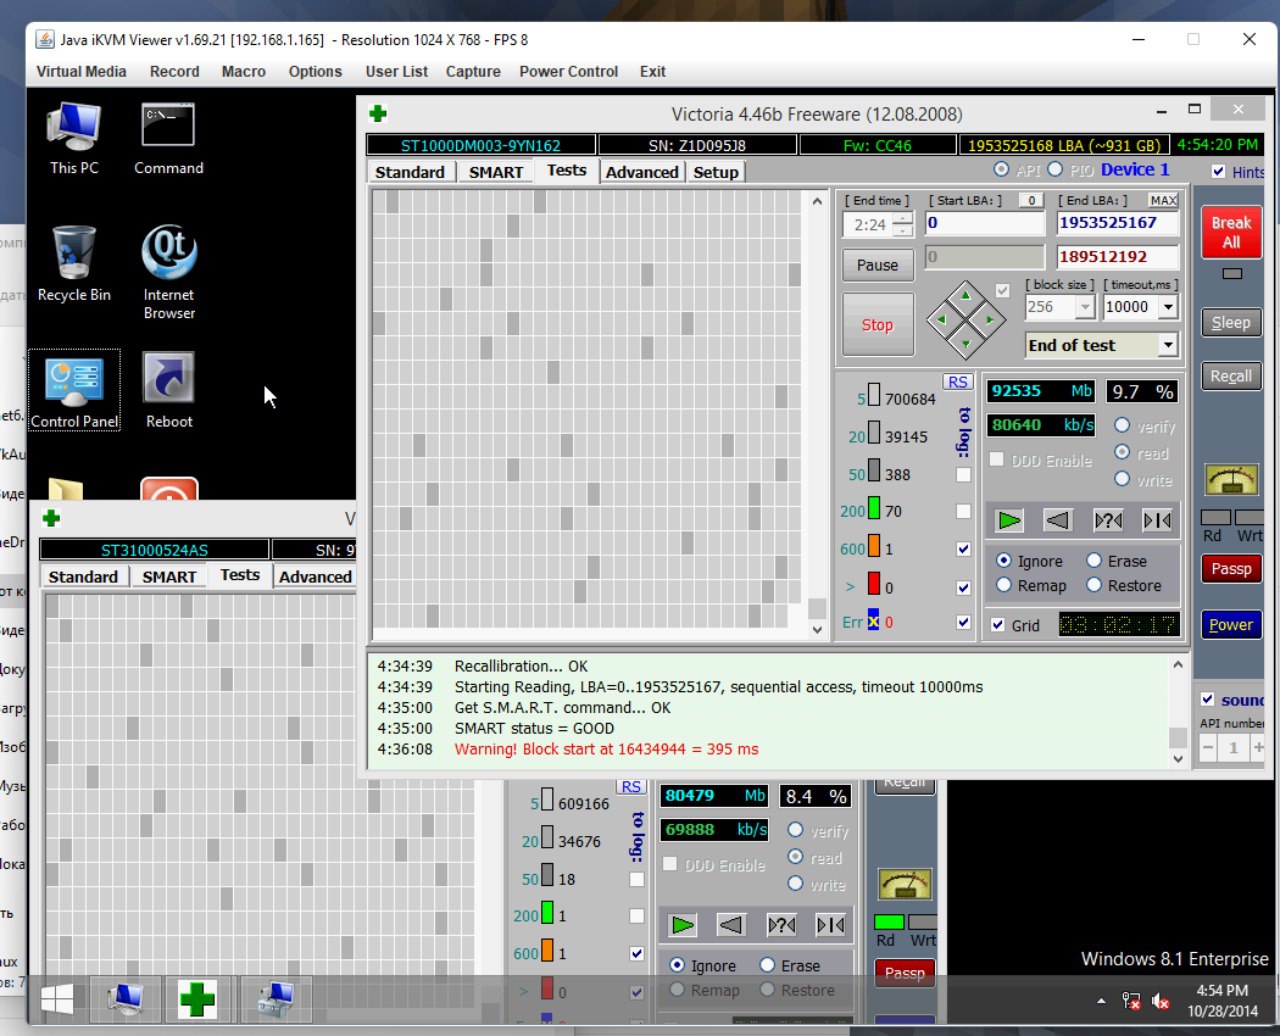Click the green cross Victoria taskbar icon
This screenshot has width=1280, height=1036.
(x=197, y=999)
